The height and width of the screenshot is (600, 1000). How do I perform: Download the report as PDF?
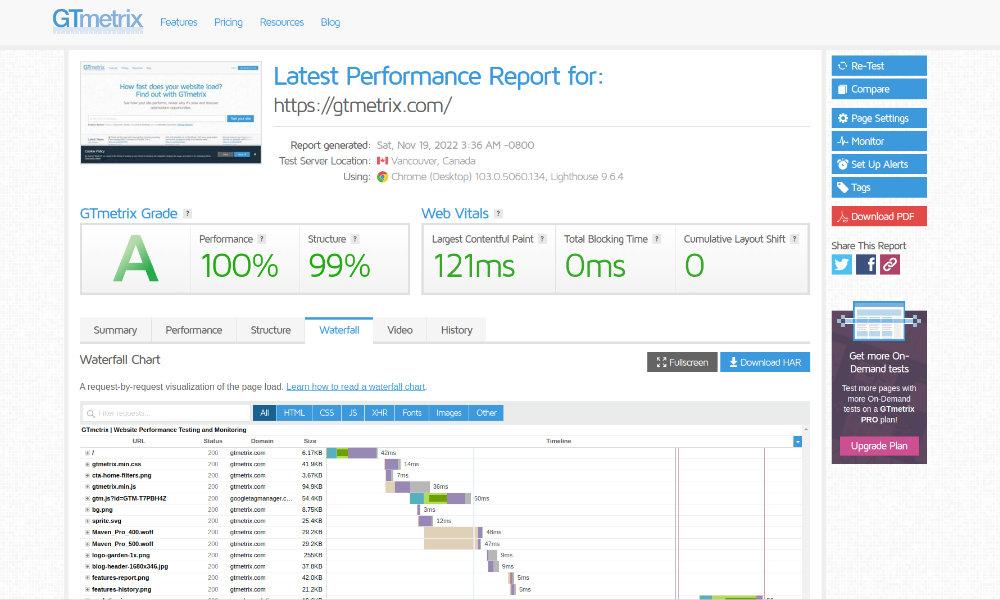879,216
